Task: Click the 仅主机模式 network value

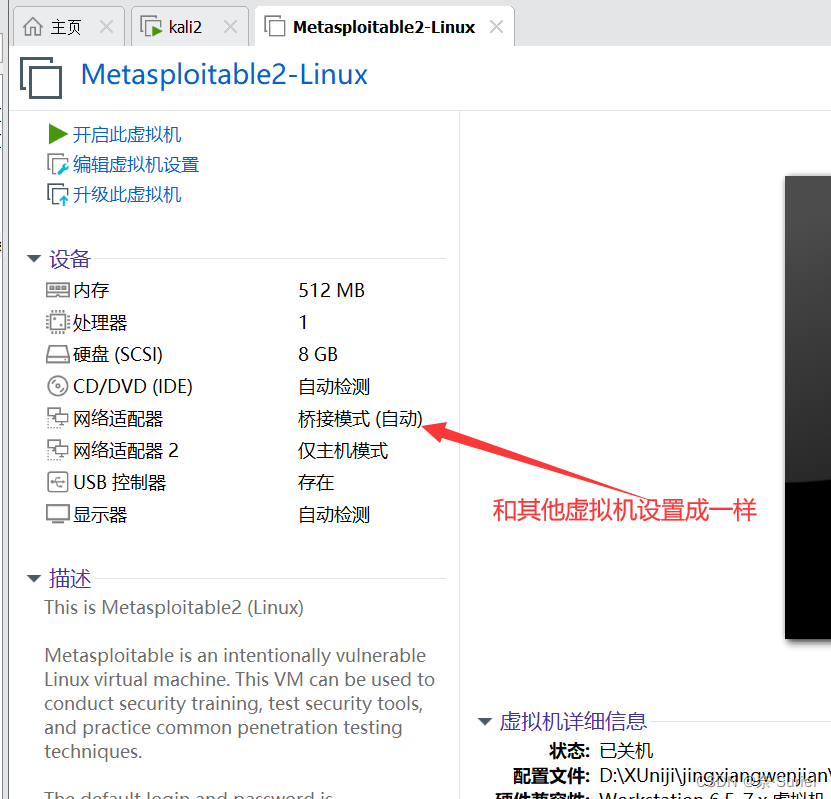Action: (343, 450)
